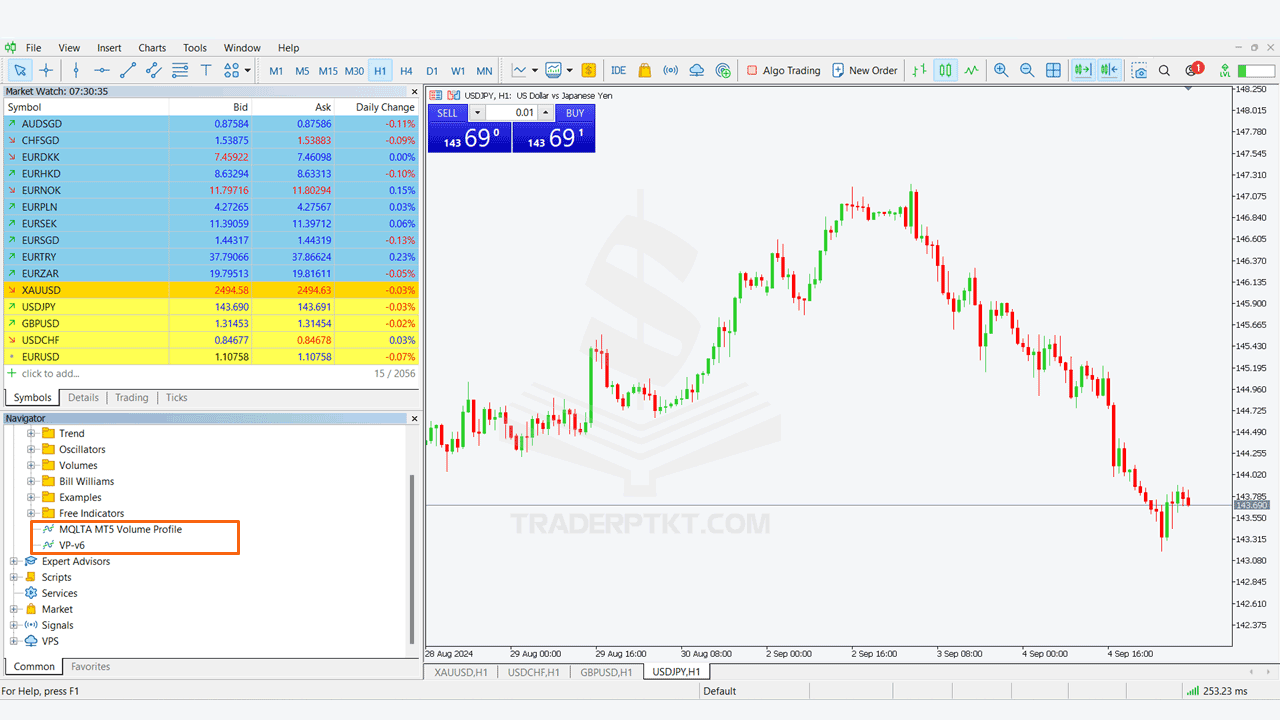Click 'click to add...' symbol field

pyautogui.click(x=50, y=373)
